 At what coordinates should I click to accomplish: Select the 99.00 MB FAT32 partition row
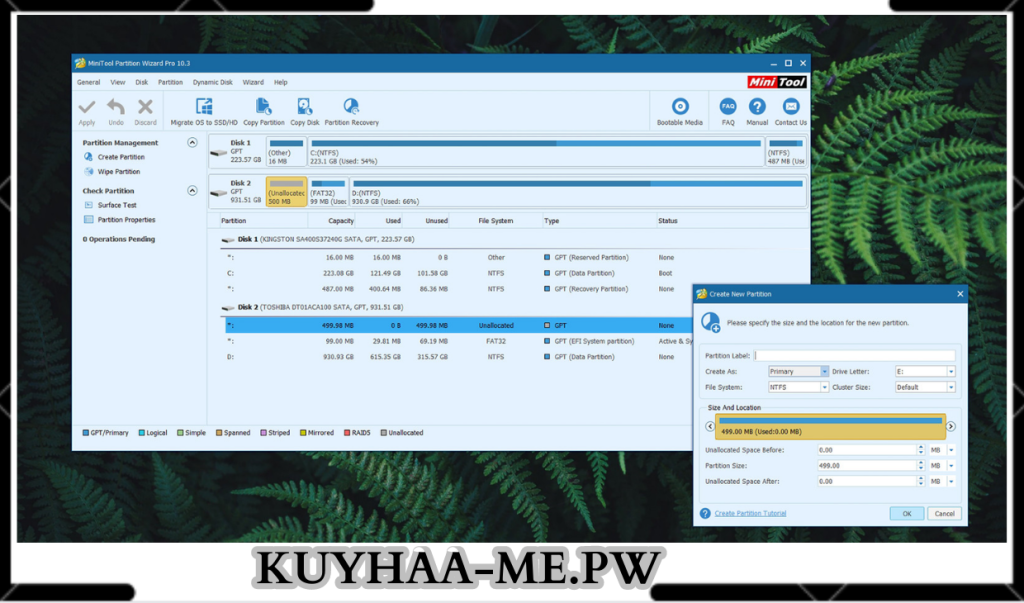tap(457, 341)
